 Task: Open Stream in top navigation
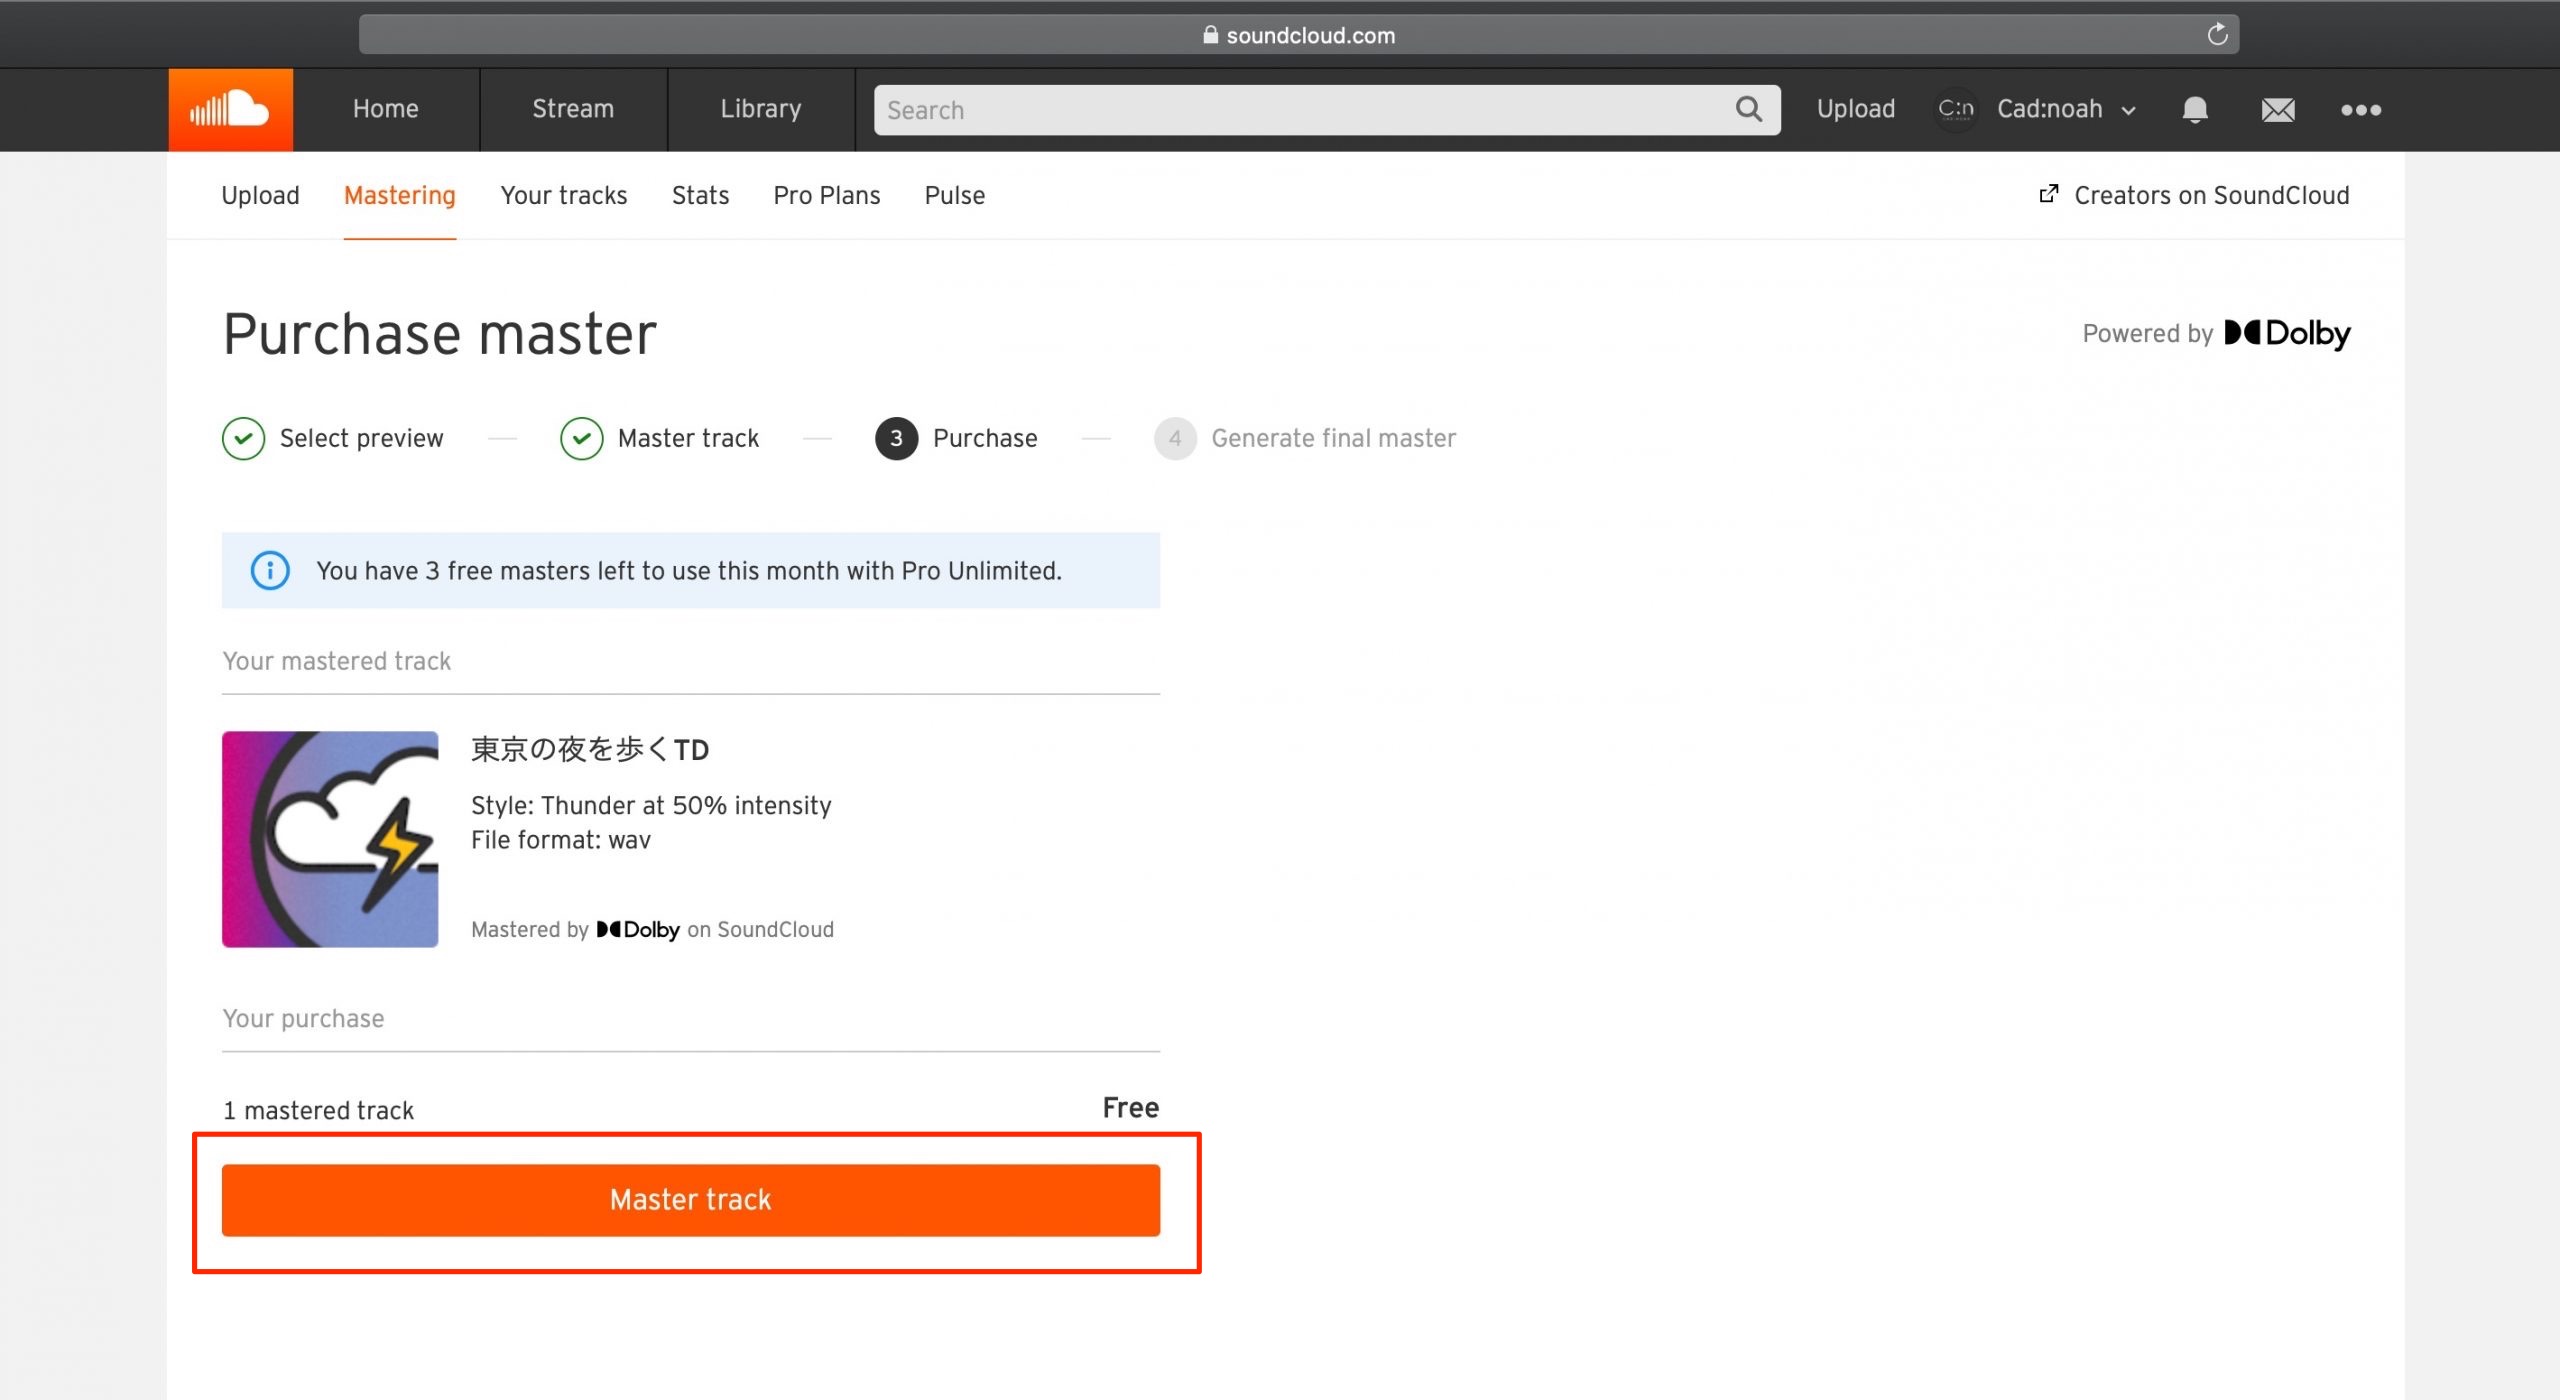pyautogui.click(x=573, y=109)
